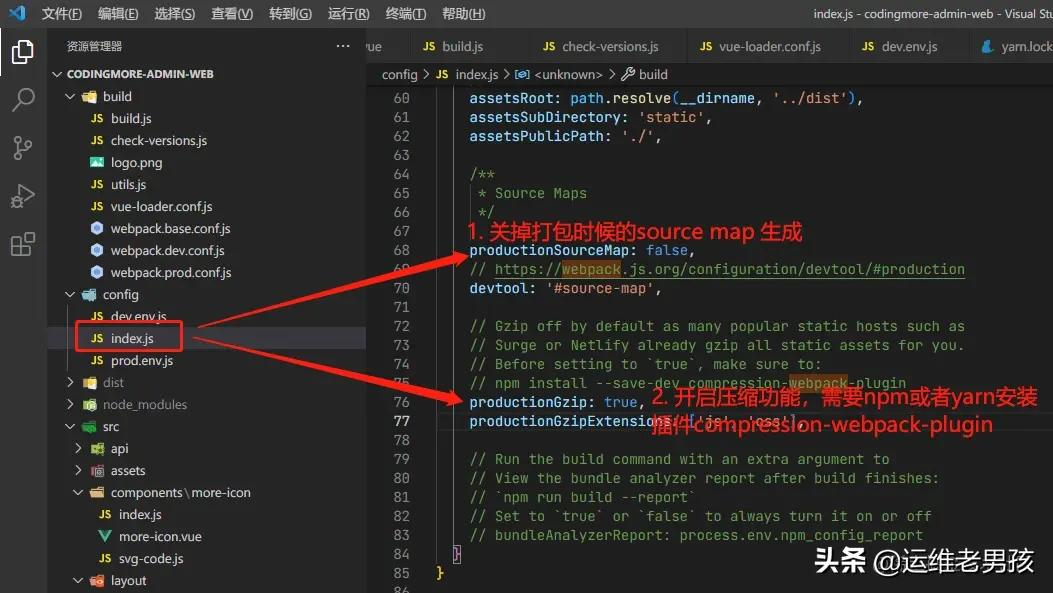The width and height of the screenshot is (1053, 593).
Task: Follow the webpack.js.org devtool link
Action: 730,269
